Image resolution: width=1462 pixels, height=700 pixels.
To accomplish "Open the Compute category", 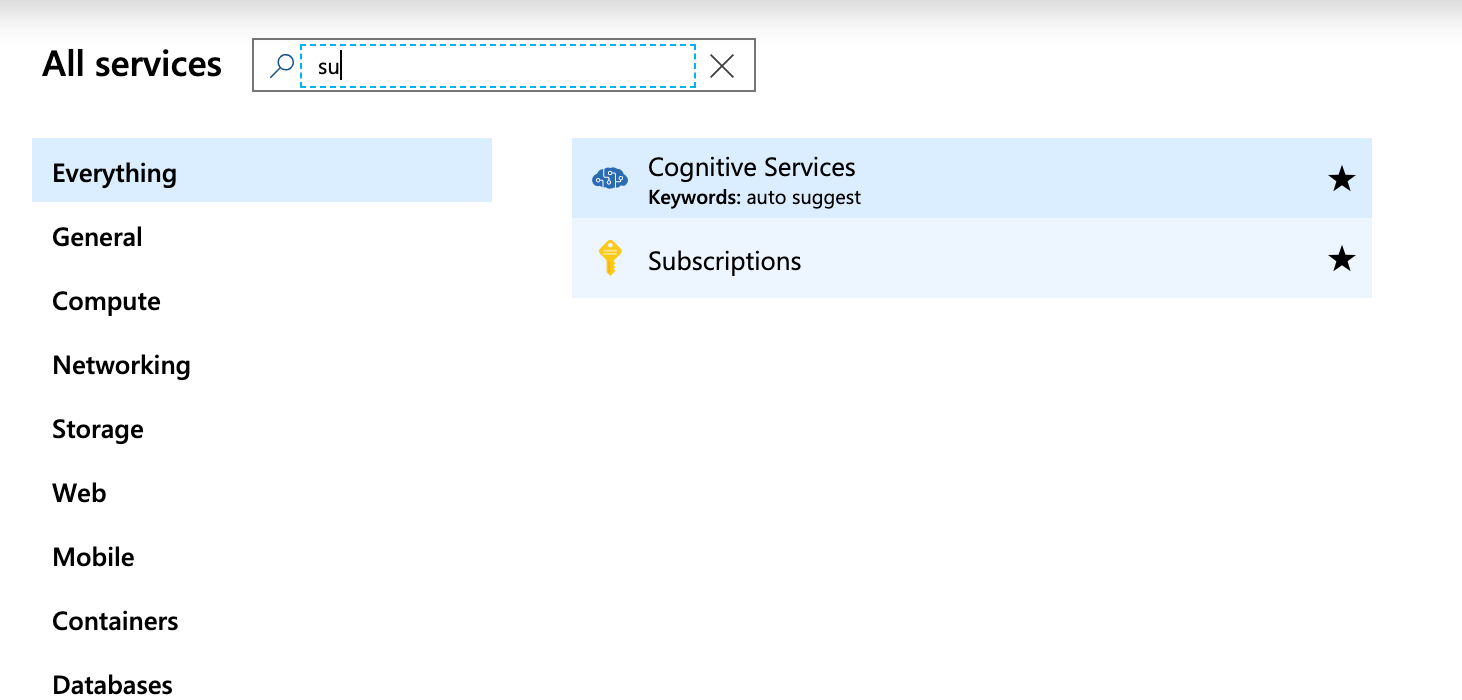I will tap(106, 301).
